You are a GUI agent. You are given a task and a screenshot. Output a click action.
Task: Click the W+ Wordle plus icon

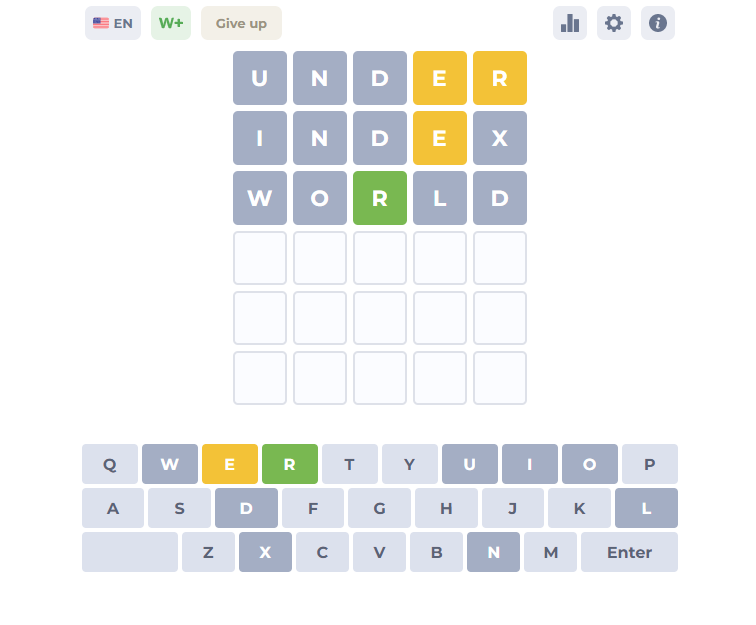pyautogui.click(x=171, y=23)
